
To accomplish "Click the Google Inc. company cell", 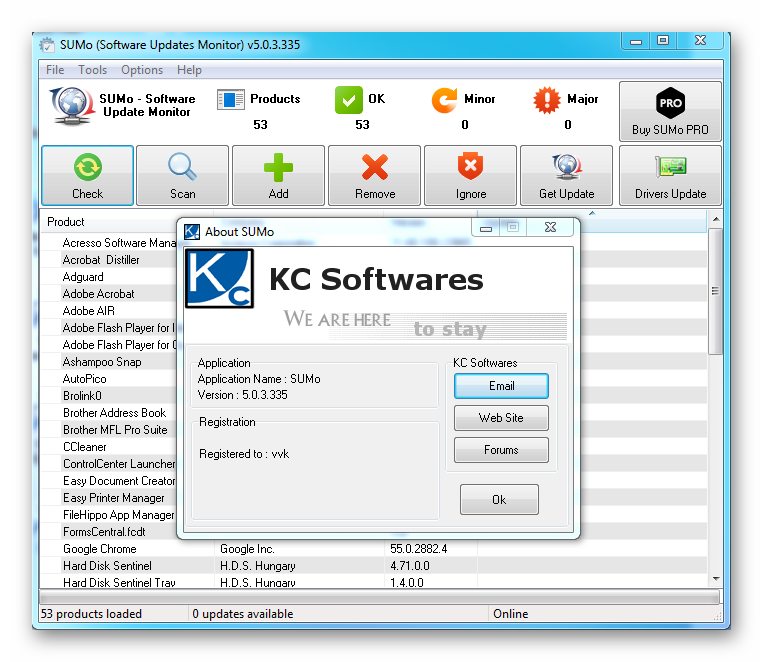I will (x=248, y=549).
